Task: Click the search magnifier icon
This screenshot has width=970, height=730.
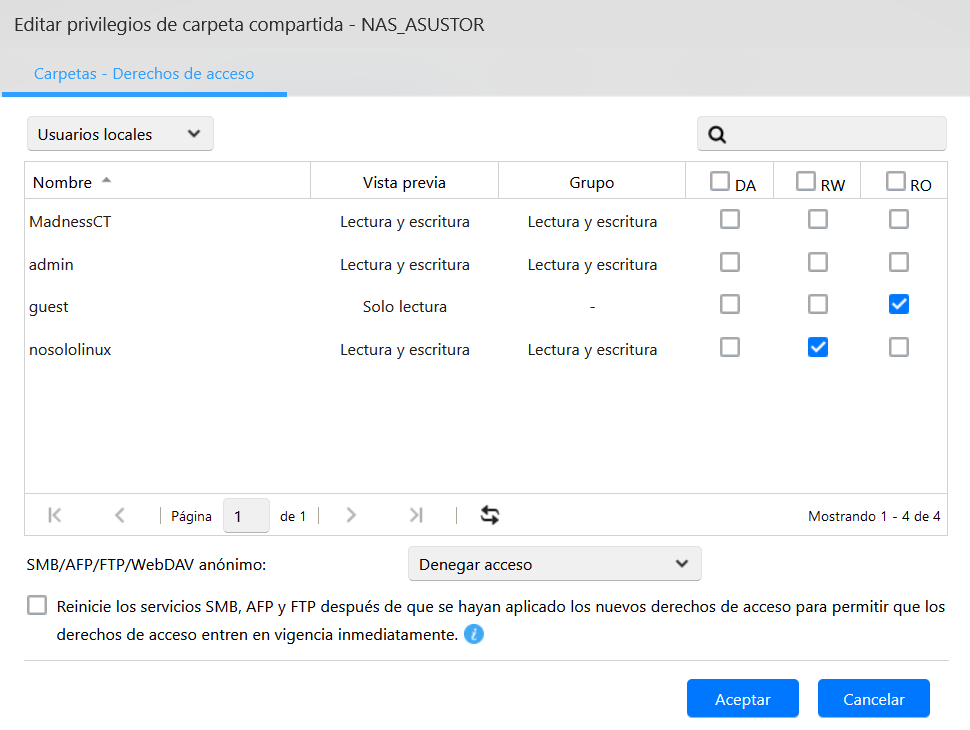Action: point(716,135)
